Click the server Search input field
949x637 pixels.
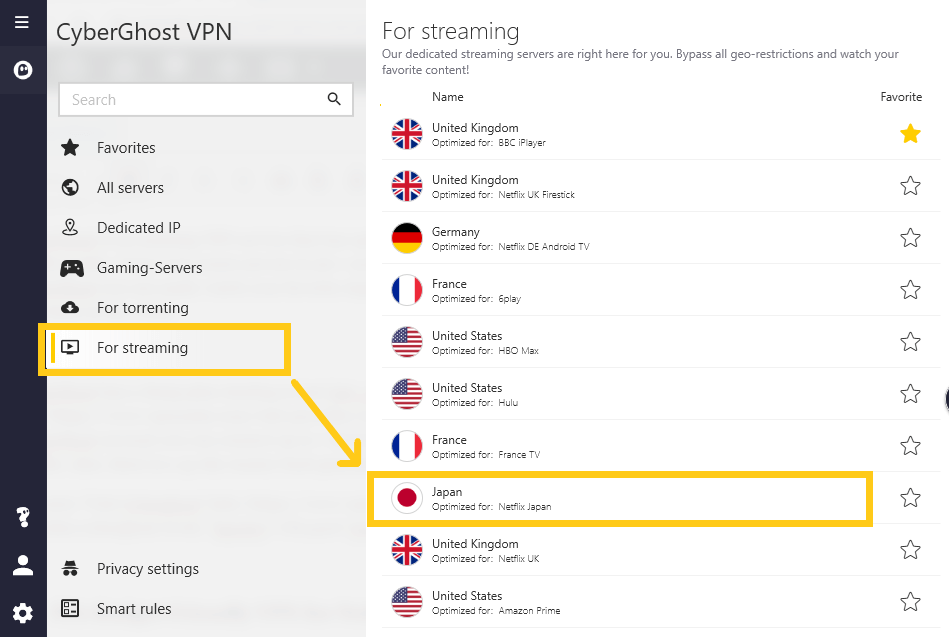190,99
